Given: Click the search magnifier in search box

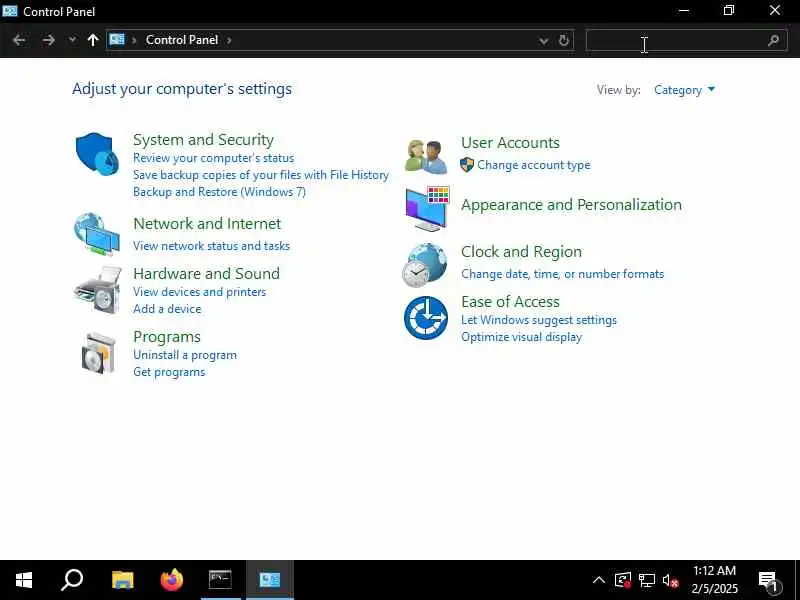Looking at the screenshot, I should point(773,40).
